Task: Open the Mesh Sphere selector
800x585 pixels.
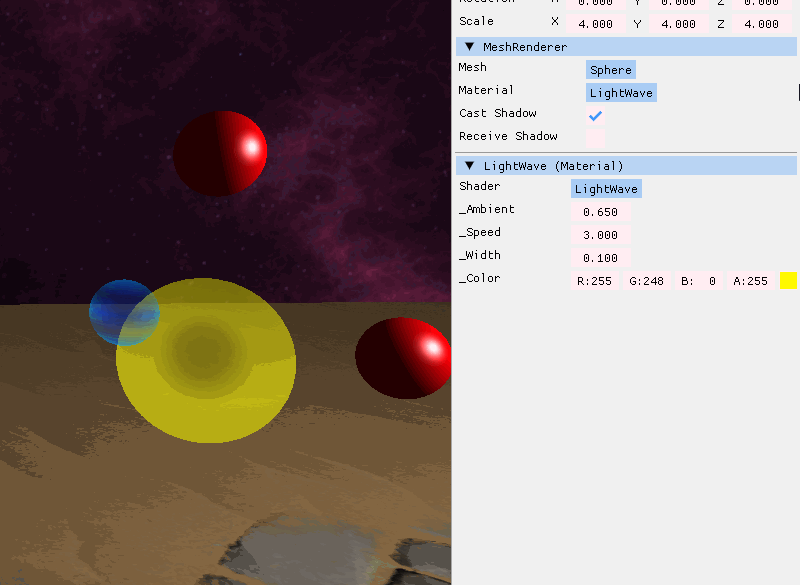Action: (x=611, y=70)
